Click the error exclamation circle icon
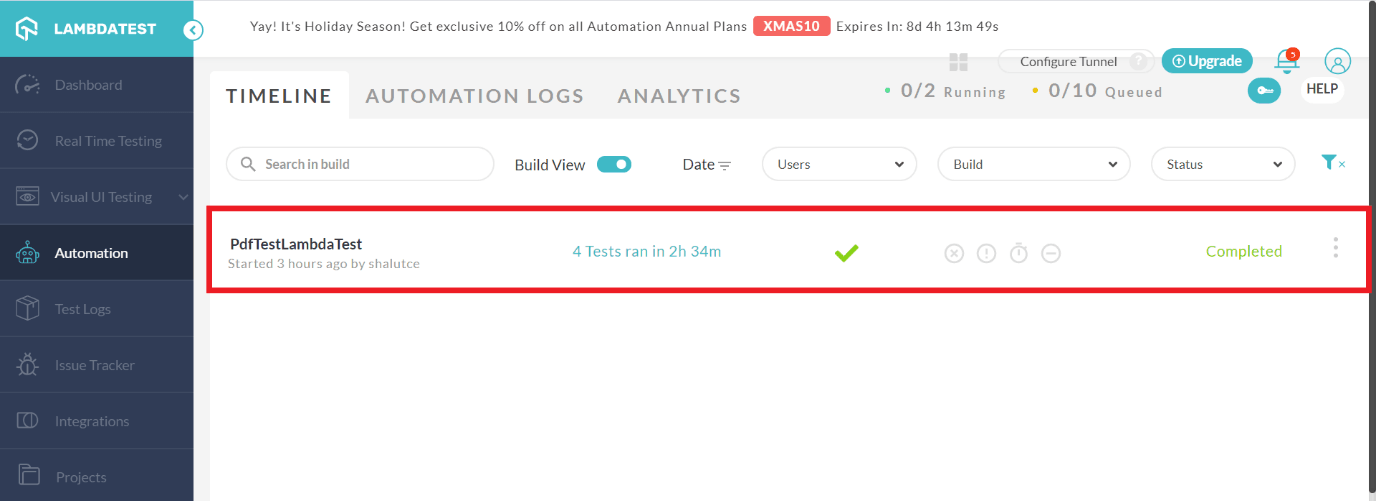The width and height of the screenshot is (1376, 501). pyautogui.click(x=986, y=253)
